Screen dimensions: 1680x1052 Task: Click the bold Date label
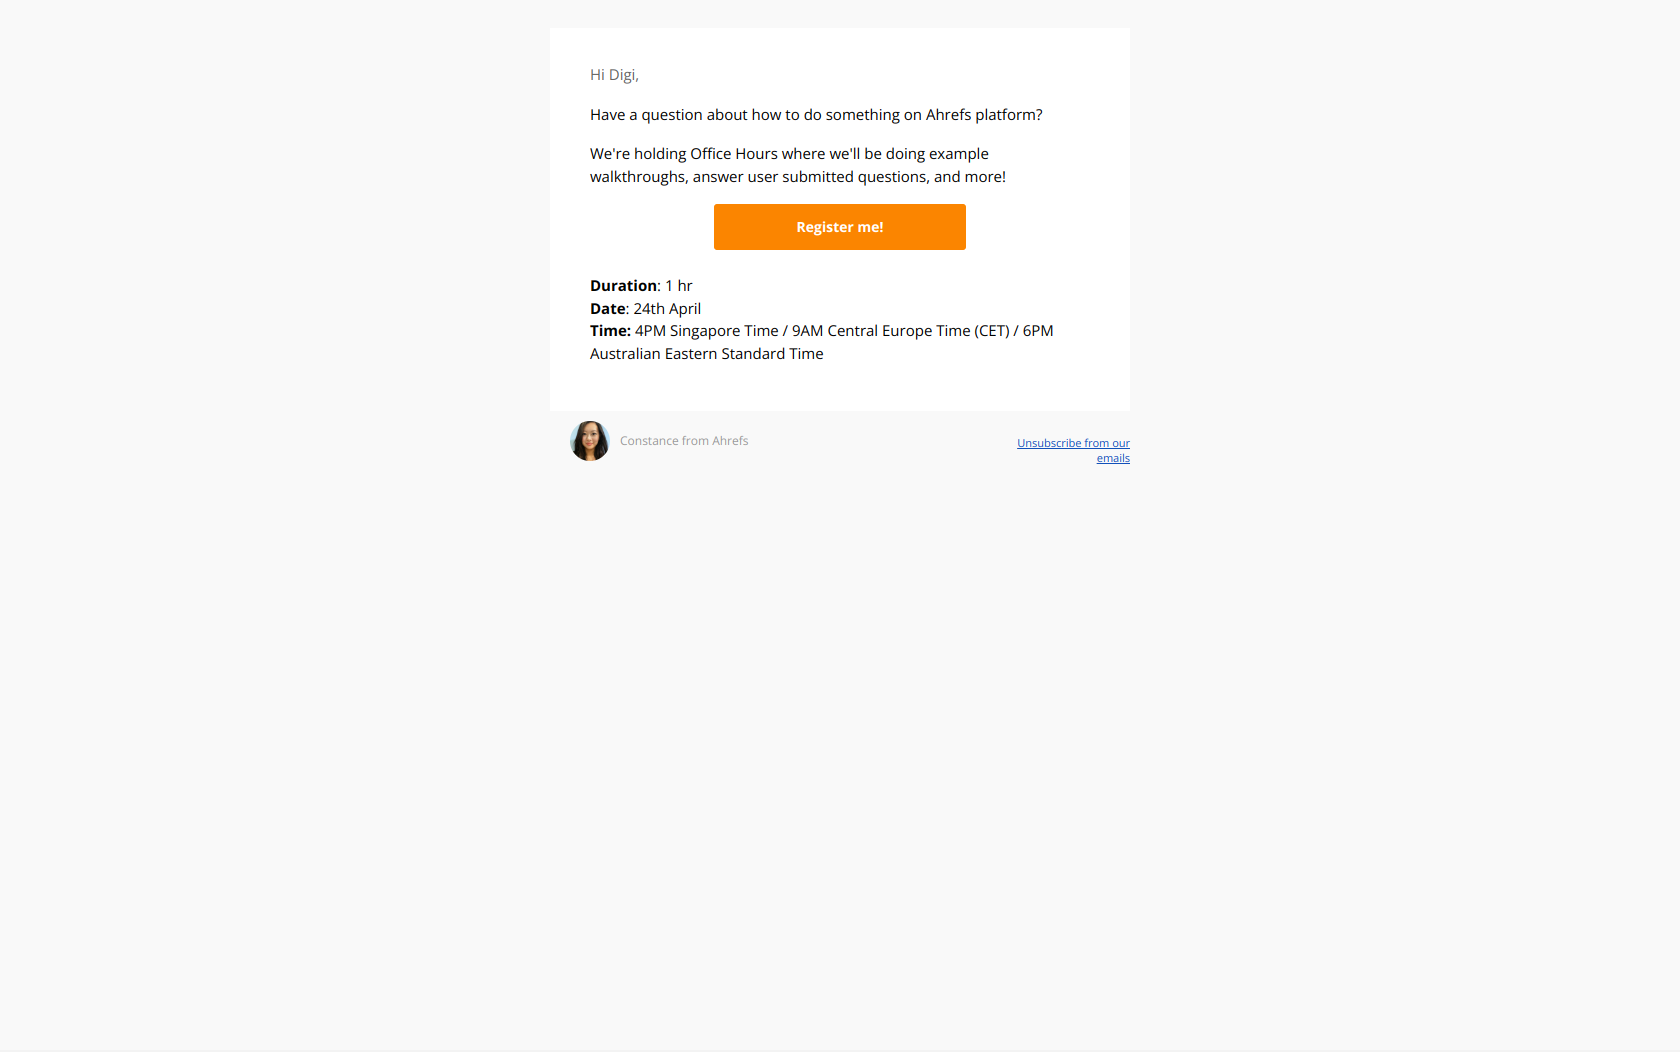pyautogui.click(x=607, y=309)
